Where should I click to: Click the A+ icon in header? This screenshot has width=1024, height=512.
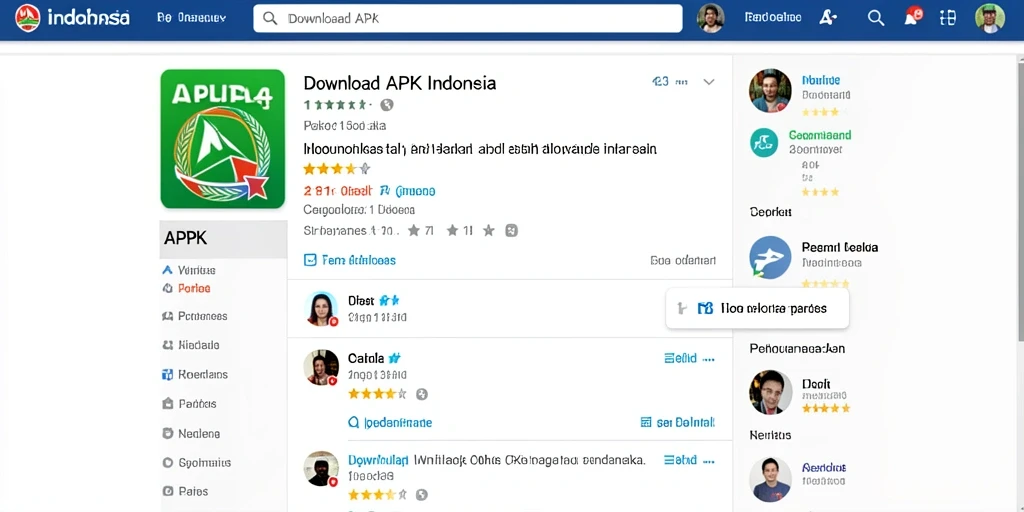827,18
